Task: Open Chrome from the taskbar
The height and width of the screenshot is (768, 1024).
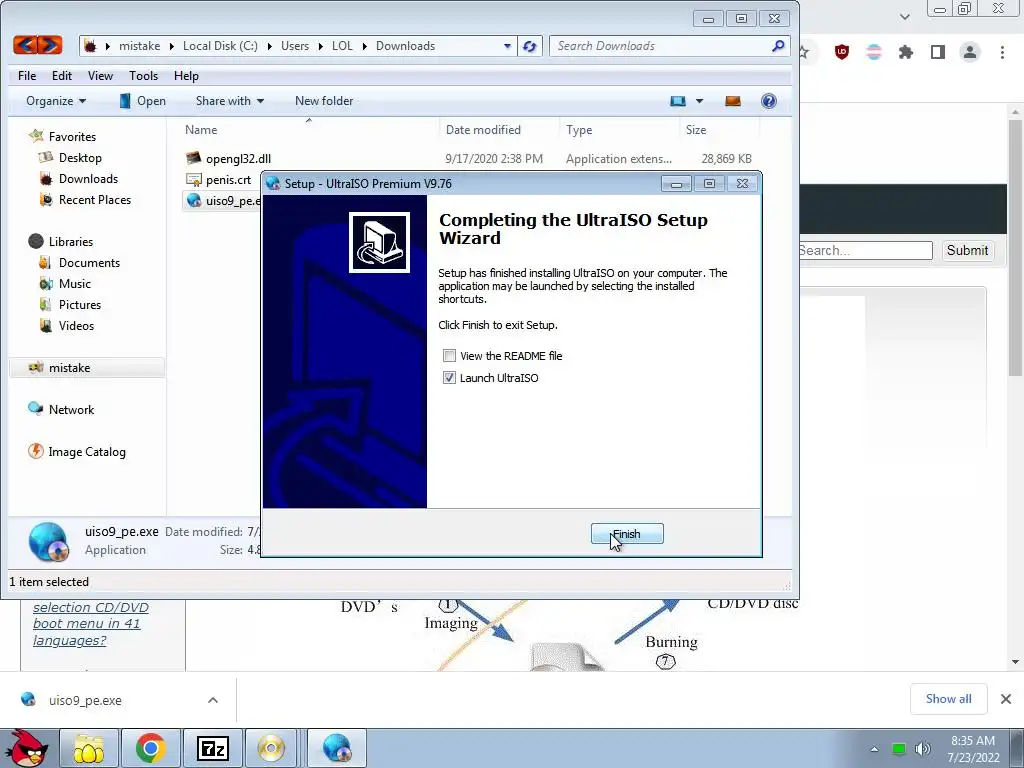Action: 150,748
